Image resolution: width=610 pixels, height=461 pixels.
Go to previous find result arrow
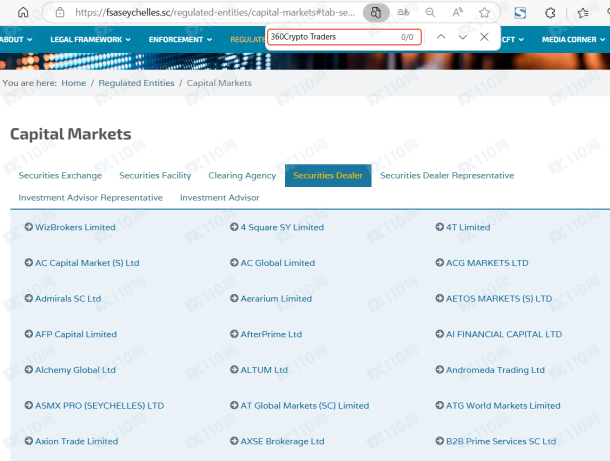tap(441, 37)
